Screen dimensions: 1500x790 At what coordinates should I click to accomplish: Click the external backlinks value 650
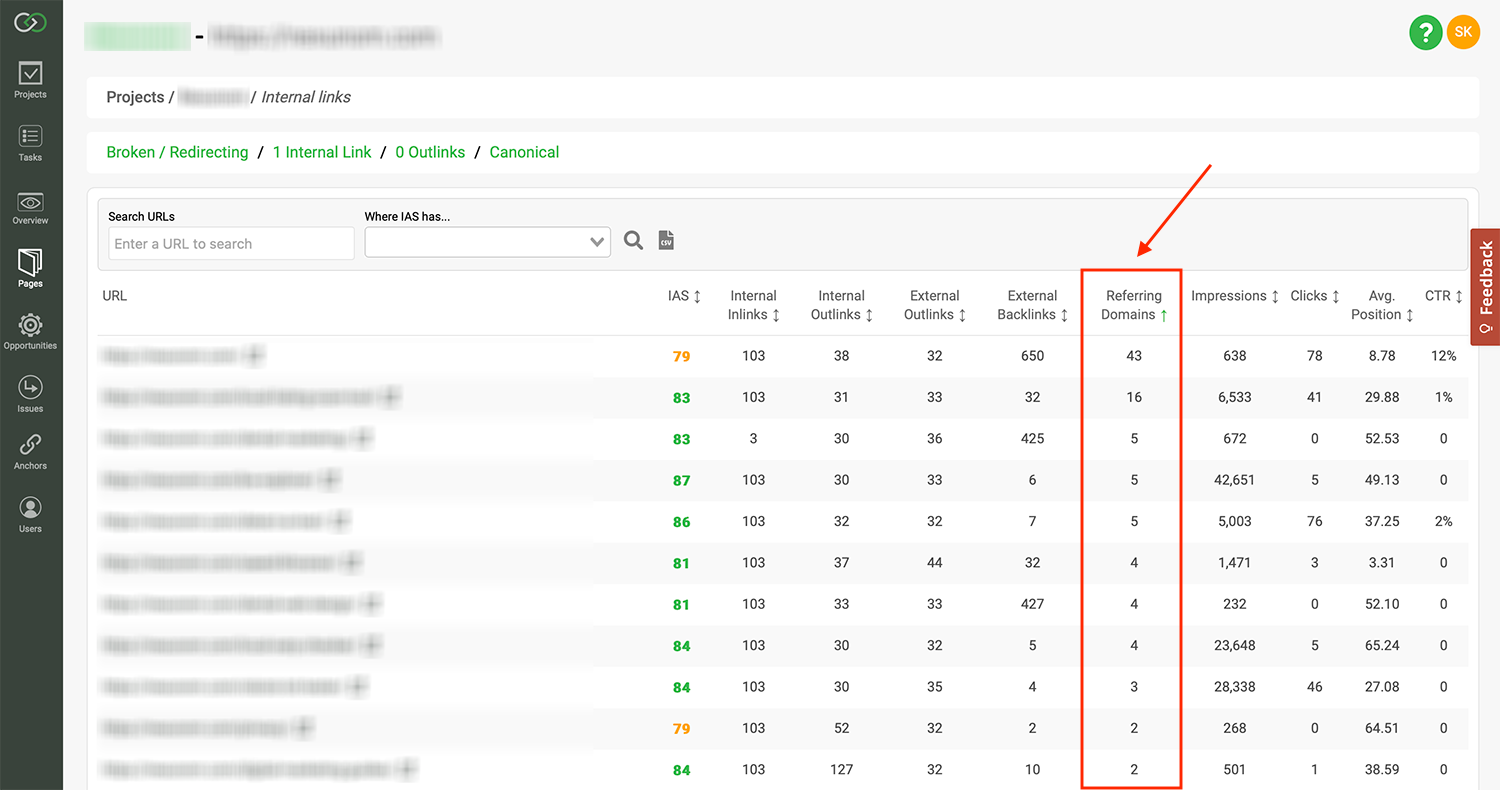click(1032, 356)
